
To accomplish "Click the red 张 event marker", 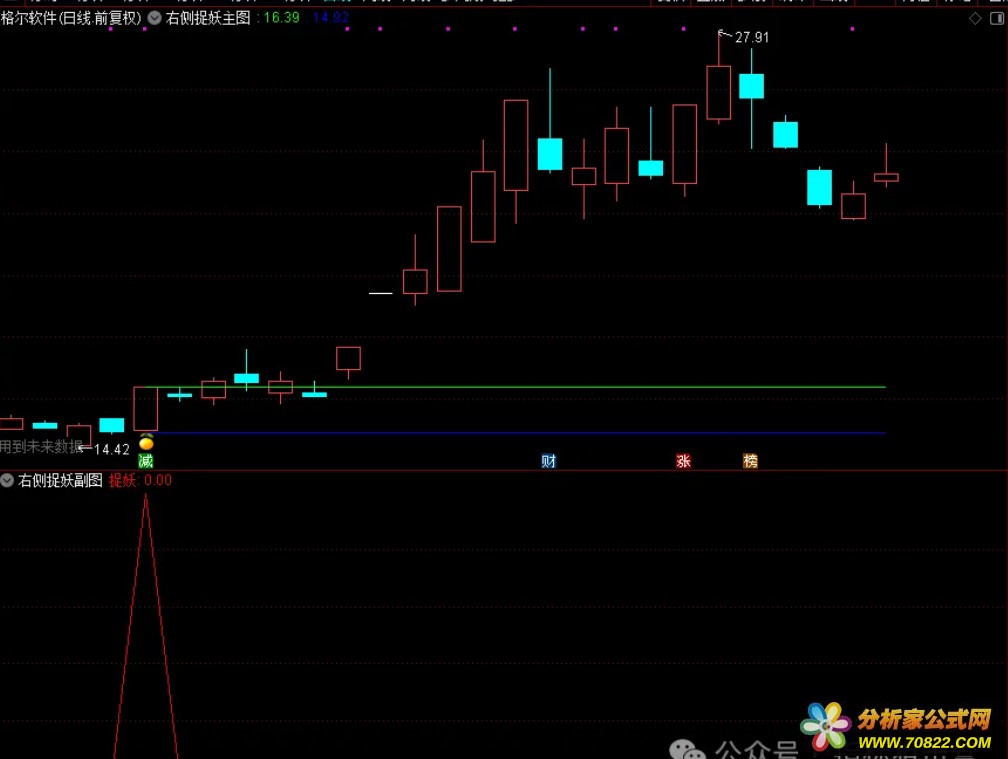I will point(683,461).
